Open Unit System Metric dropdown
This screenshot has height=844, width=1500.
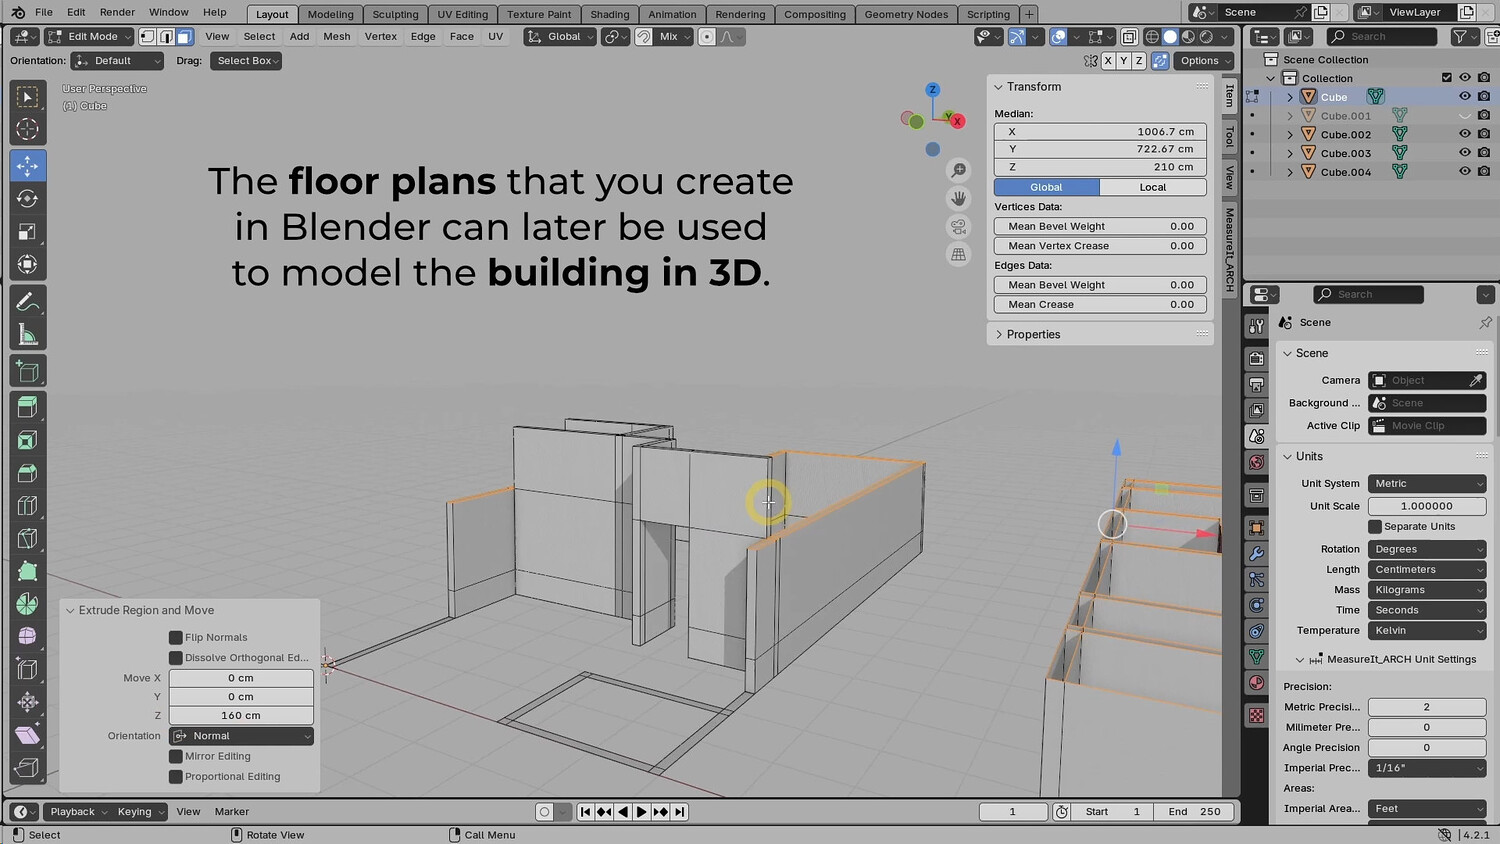pos(1427,484)
